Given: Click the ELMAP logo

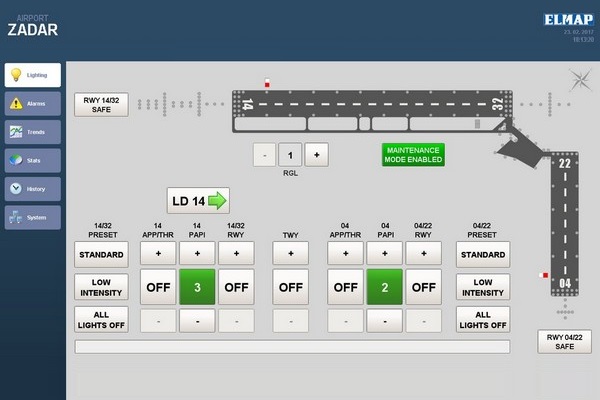Looking at the screenshot, I should tap(569, 19).
